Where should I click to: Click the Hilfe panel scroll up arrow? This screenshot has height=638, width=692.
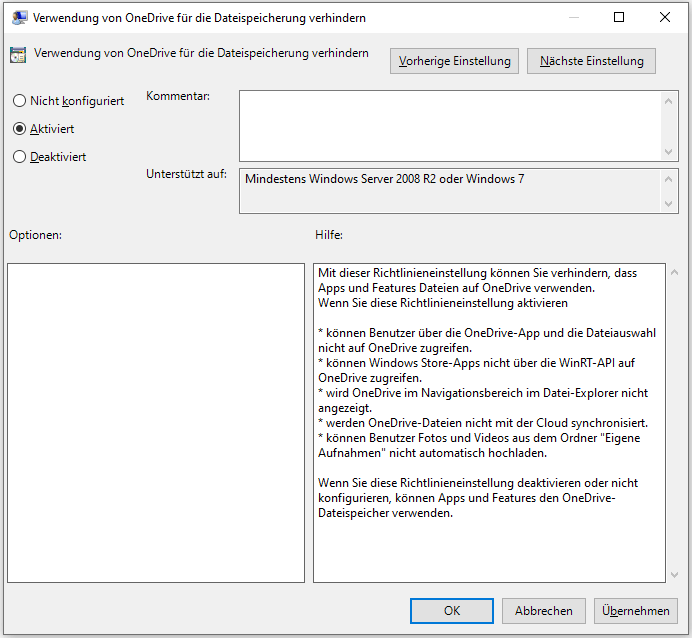point(674,272)
